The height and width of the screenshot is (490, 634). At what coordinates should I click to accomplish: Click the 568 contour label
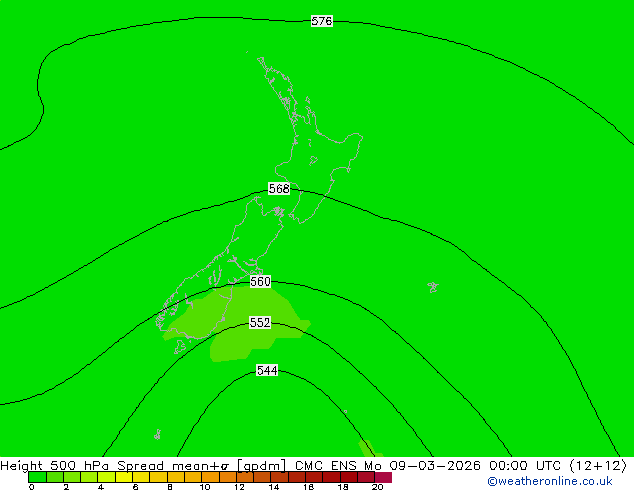279,188
